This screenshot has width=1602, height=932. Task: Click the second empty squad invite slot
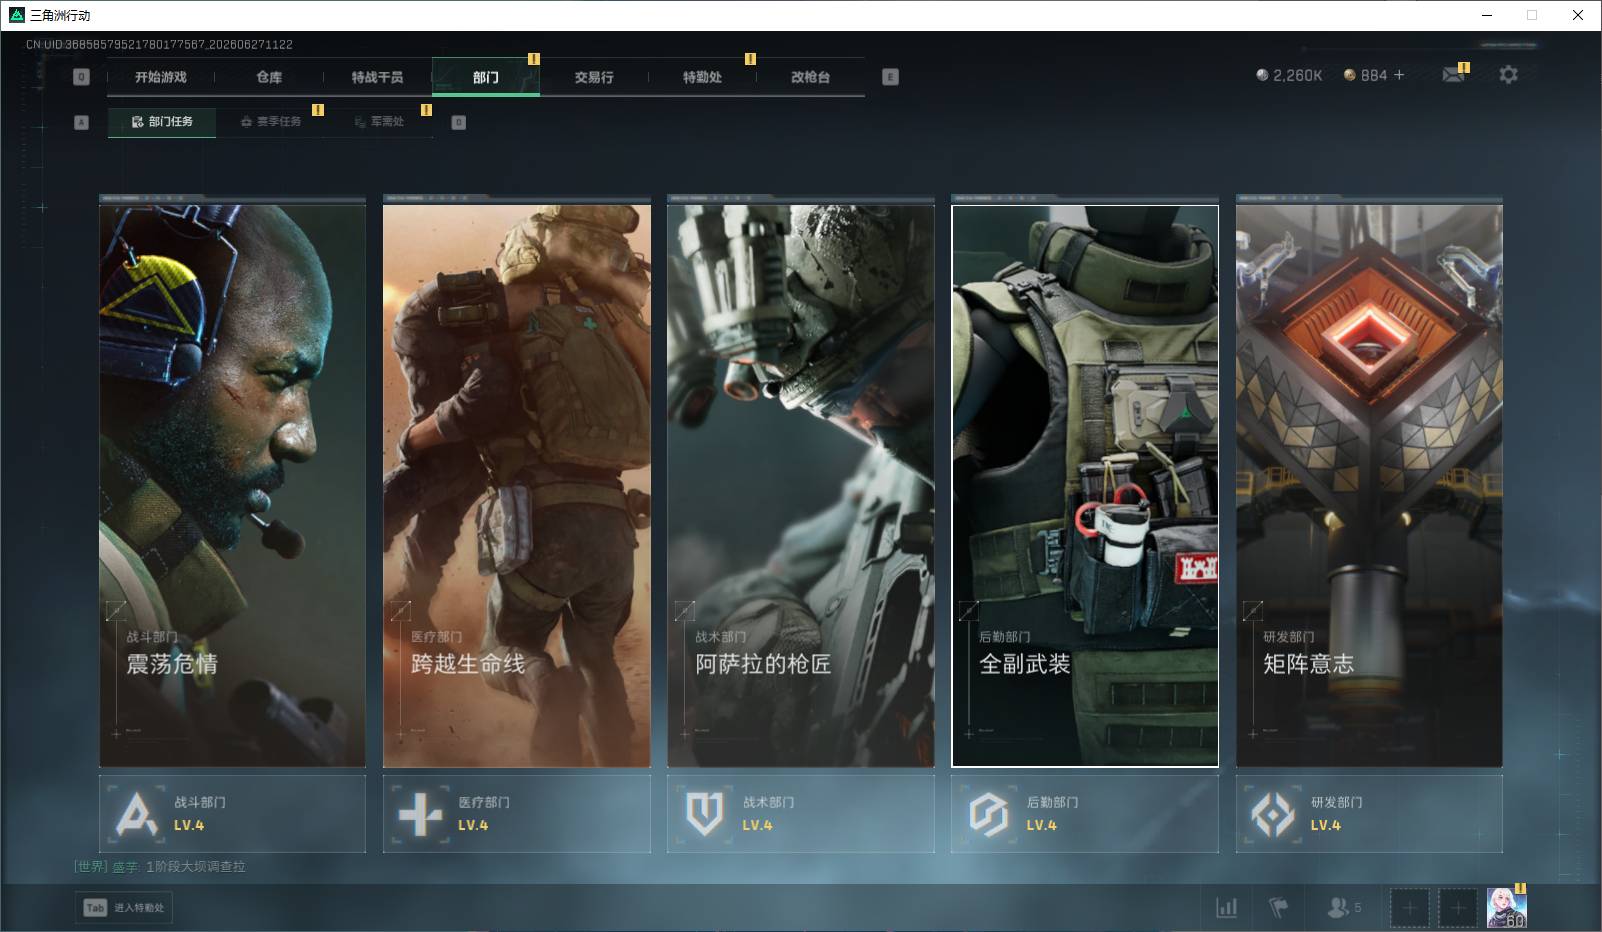click(x=1457, y=908)
